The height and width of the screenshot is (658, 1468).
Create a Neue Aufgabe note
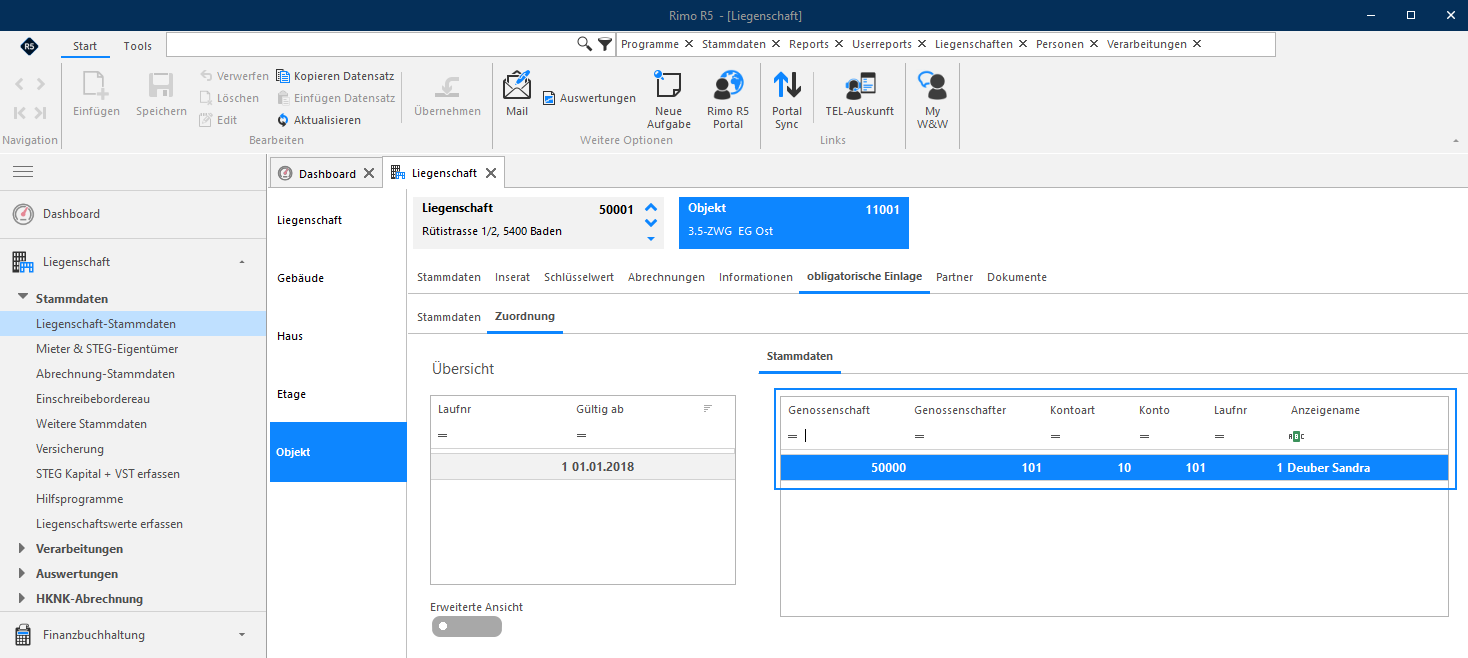(x=669, y=99)
